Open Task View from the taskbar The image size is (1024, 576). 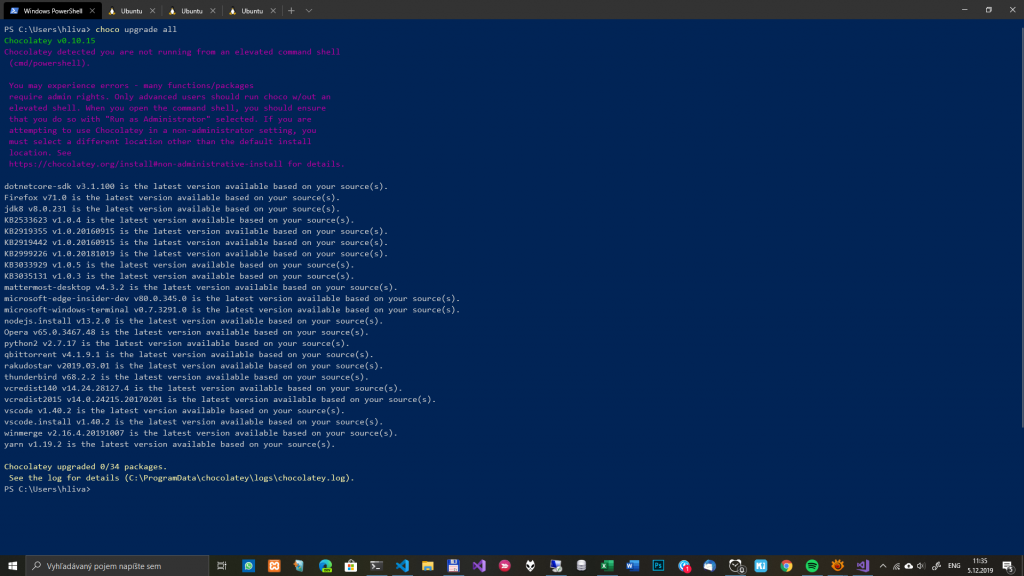tap(222, 566)
